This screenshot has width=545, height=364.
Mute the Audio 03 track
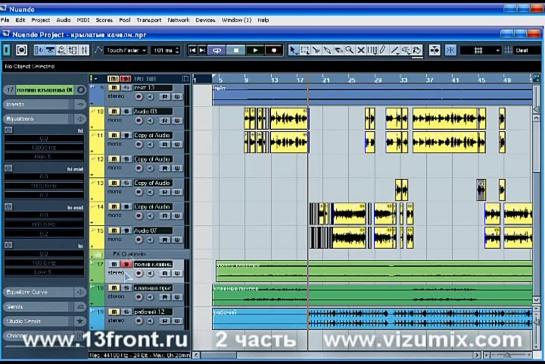(x=114, y=111)
